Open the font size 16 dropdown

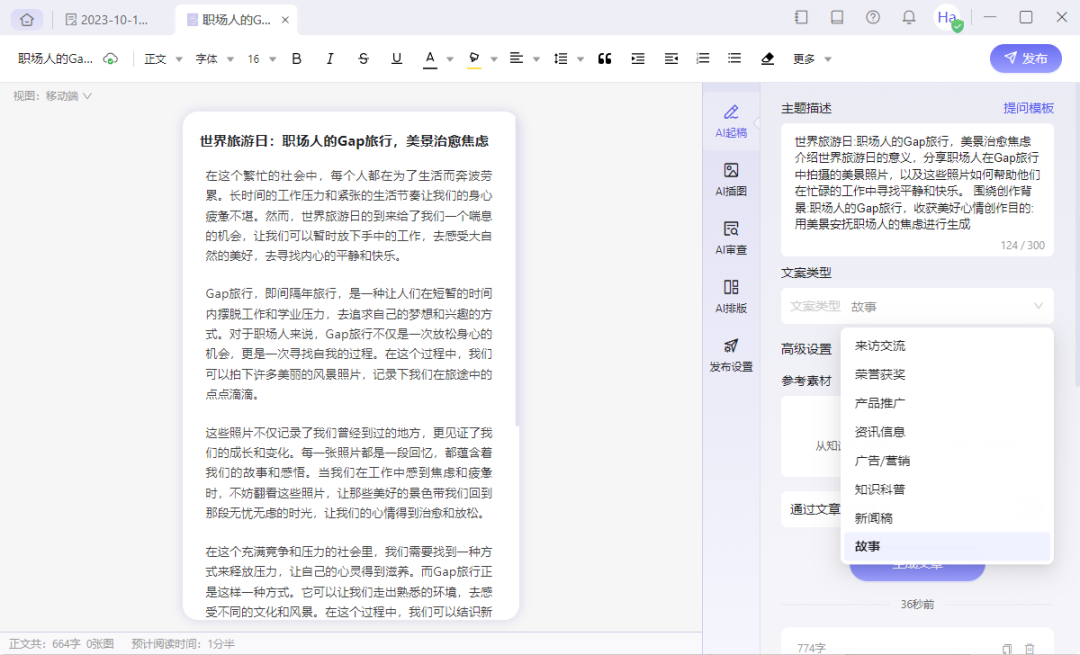pos(262,59)
